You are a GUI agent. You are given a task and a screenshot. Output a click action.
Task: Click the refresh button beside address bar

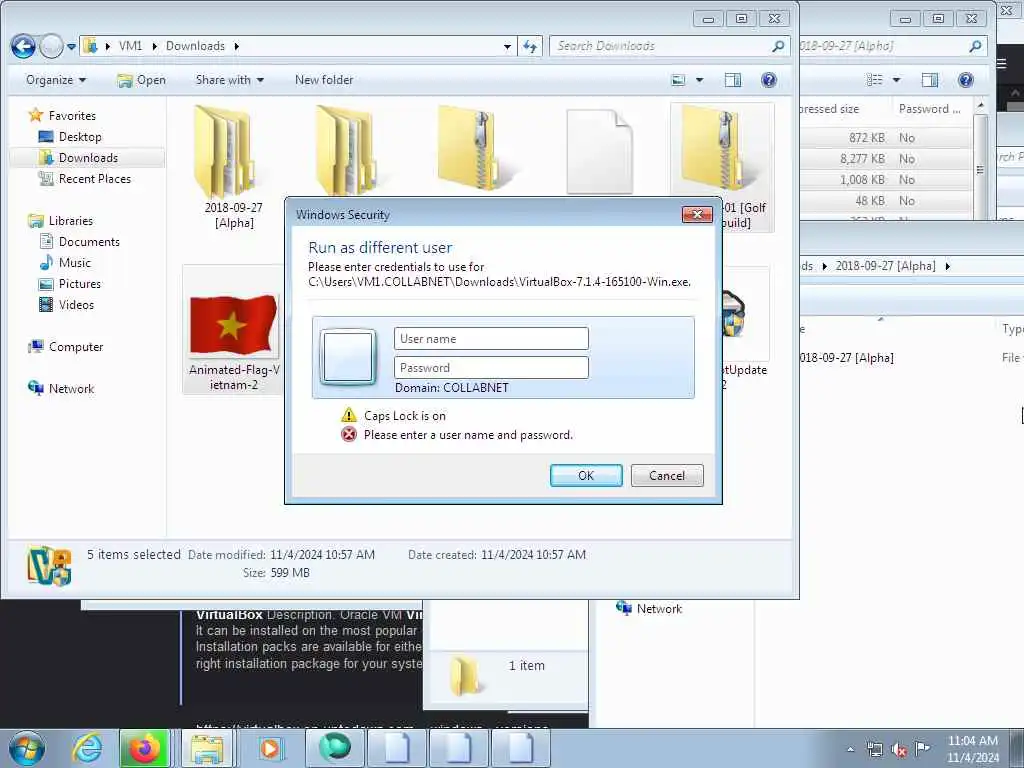[x=530, y=46]
